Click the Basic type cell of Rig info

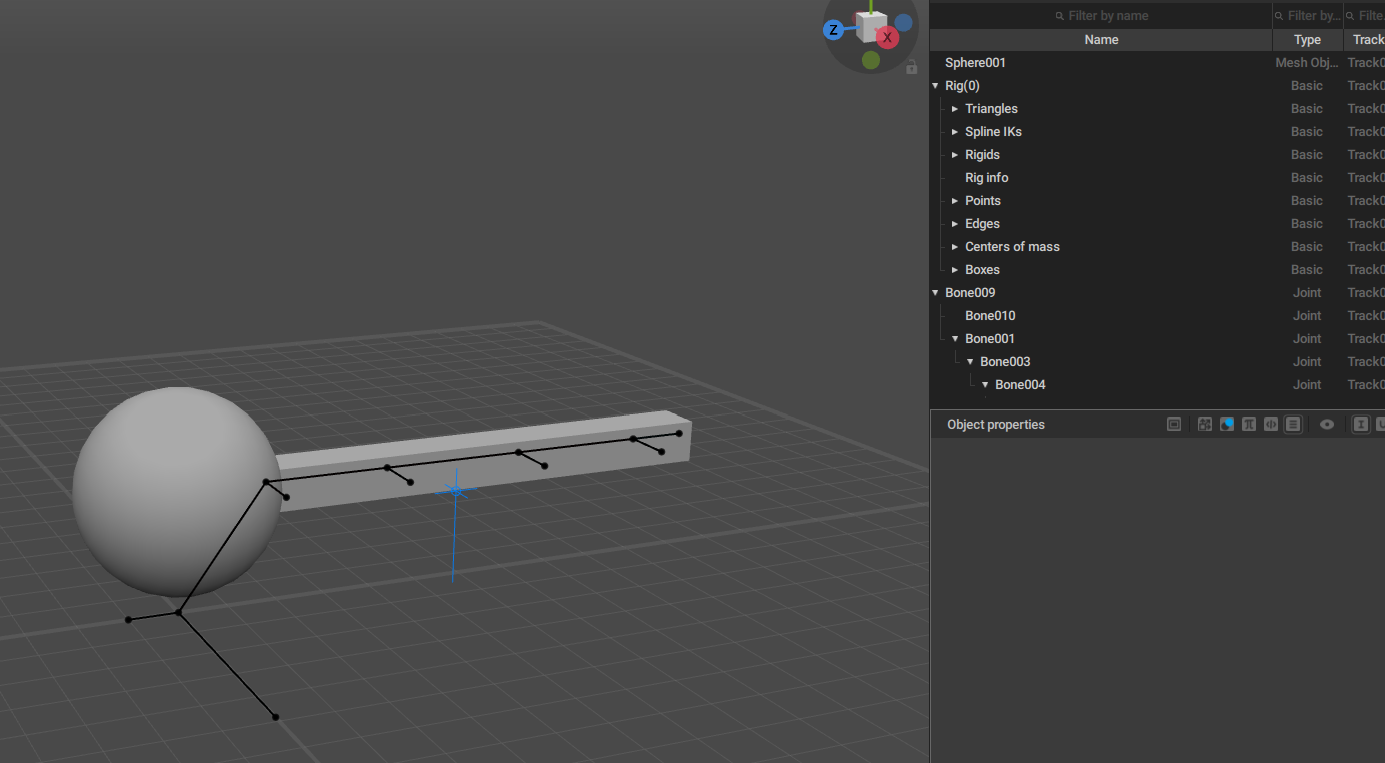1307,178
